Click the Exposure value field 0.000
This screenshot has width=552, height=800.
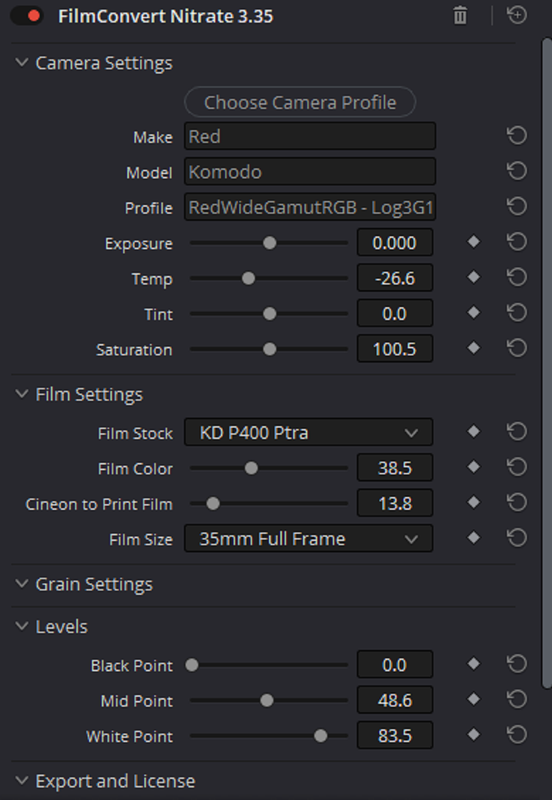pyautogui.click(x=395, y=242)
